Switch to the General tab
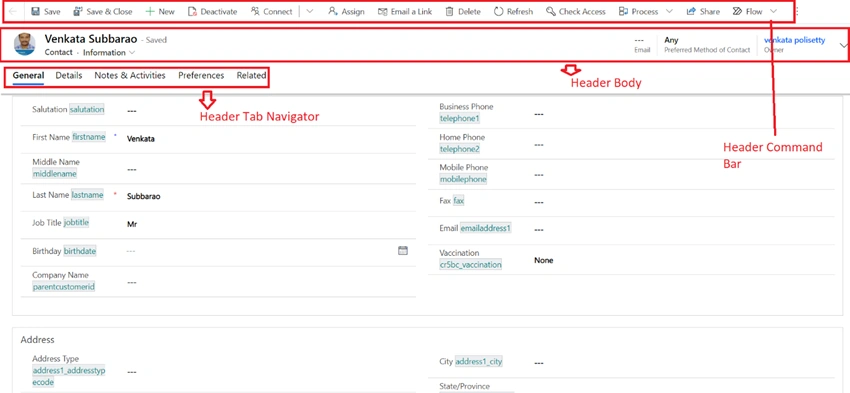Screen dimensions: 850x393 28,76
